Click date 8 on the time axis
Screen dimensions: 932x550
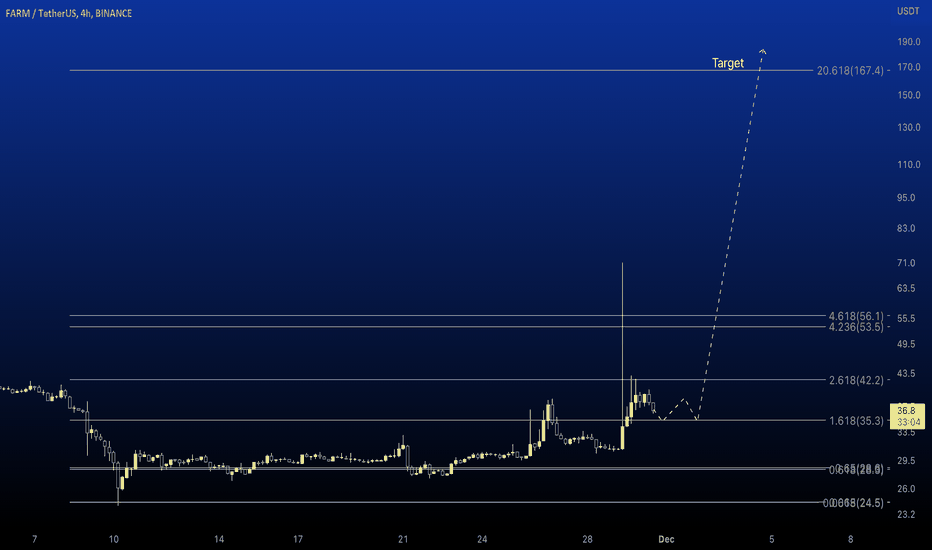851,539
